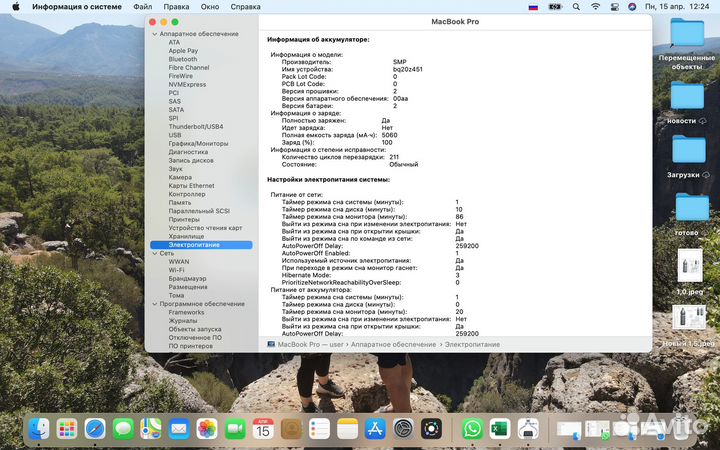The height and width of the screenshot is (450, 720).
Task: Launch App Store from the Dock
Action: coord(375,429)
